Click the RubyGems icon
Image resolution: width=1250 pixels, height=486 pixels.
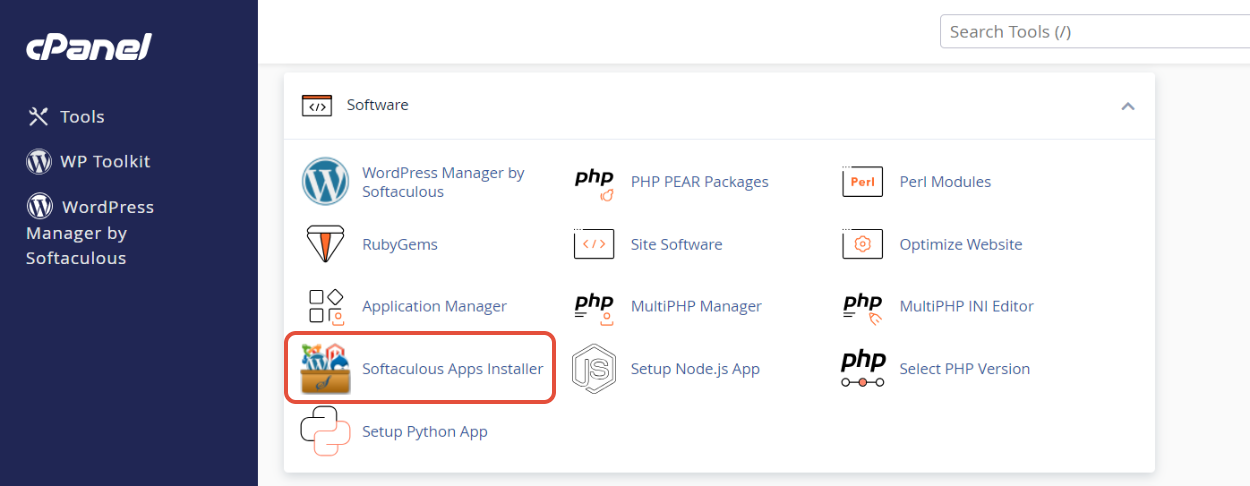(x=325, y=244)
